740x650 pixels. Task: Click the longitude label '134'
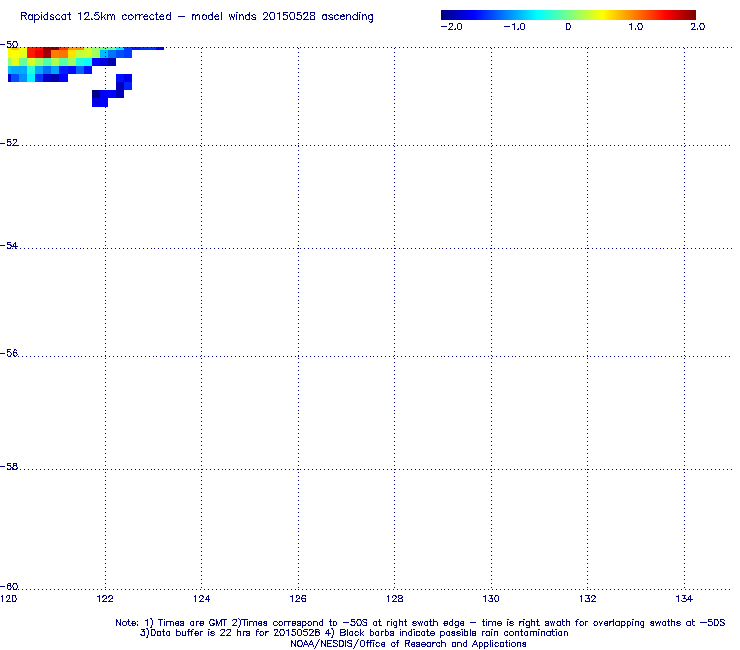click(x=684, y=599)
